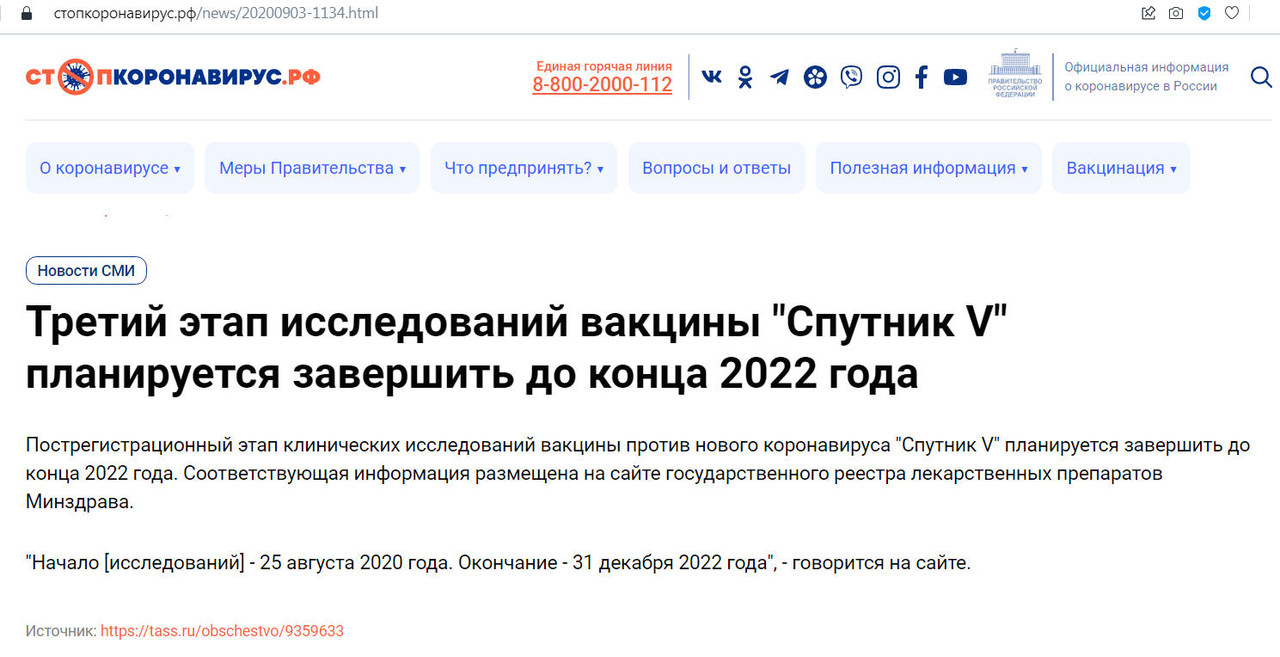Open the Telegram channel icon
The width and height of the screenshot is (1280, 657).
coord(779,77)
